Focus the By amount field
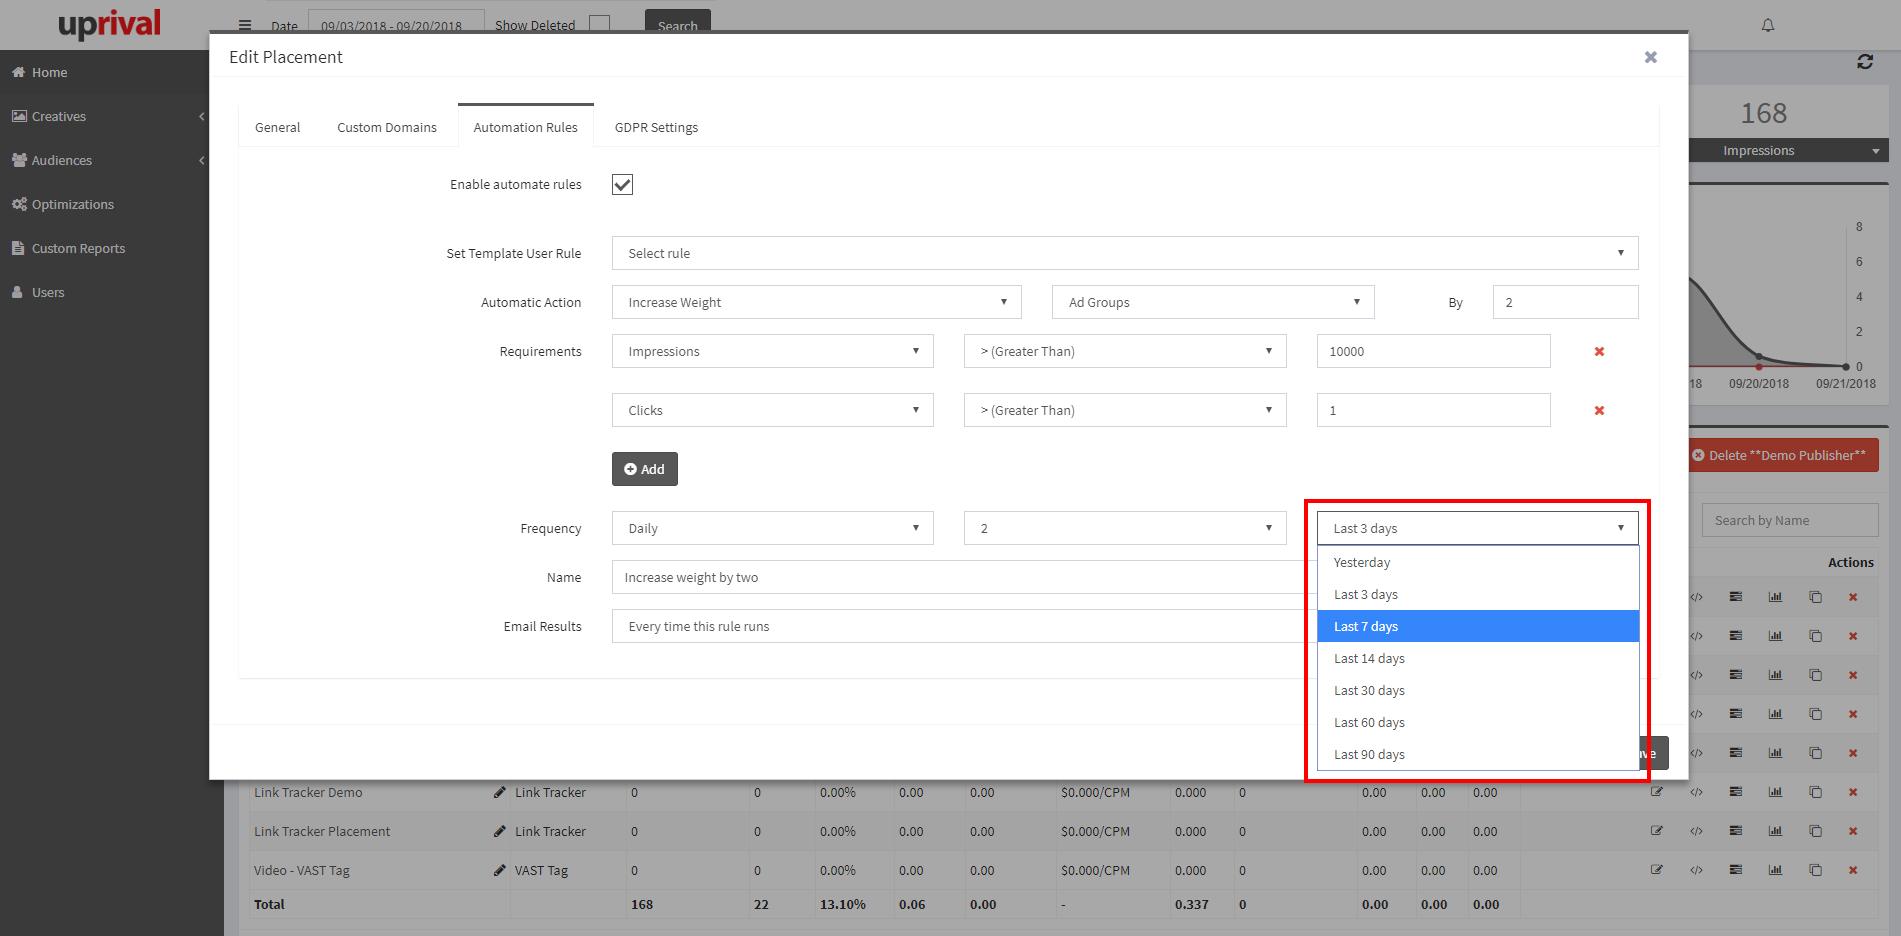Image resolution: width=1901 pixels, height=936 pixels. pyautogui.click(x=1565, y=302)
